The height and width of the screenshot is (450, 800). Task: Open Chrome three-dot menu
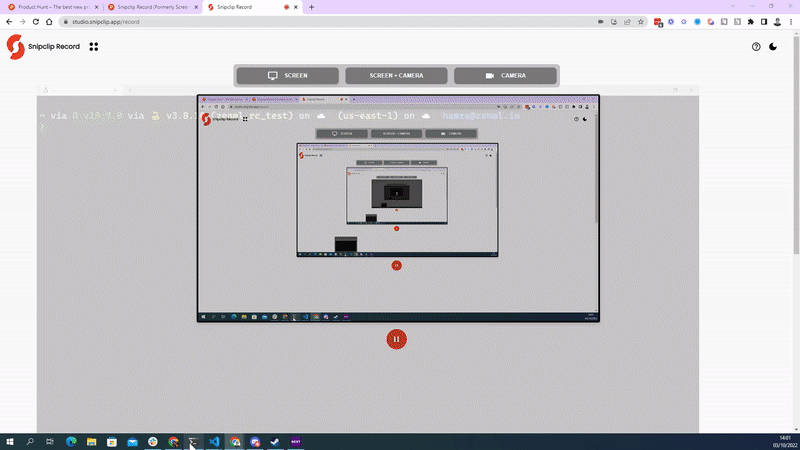tap(791, 22)
